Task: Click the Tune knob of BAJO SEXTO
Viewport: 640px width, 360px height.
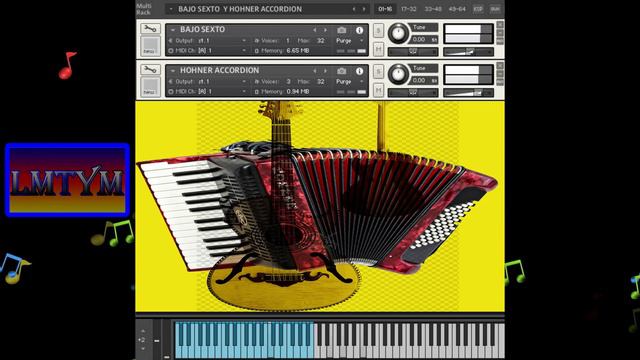Action: point(398,33)
